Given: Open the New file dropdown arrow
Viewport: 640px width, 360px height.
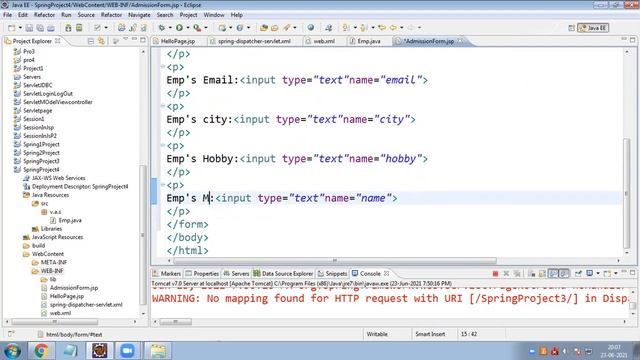Looking at the screenshot, I should [20, 28].
